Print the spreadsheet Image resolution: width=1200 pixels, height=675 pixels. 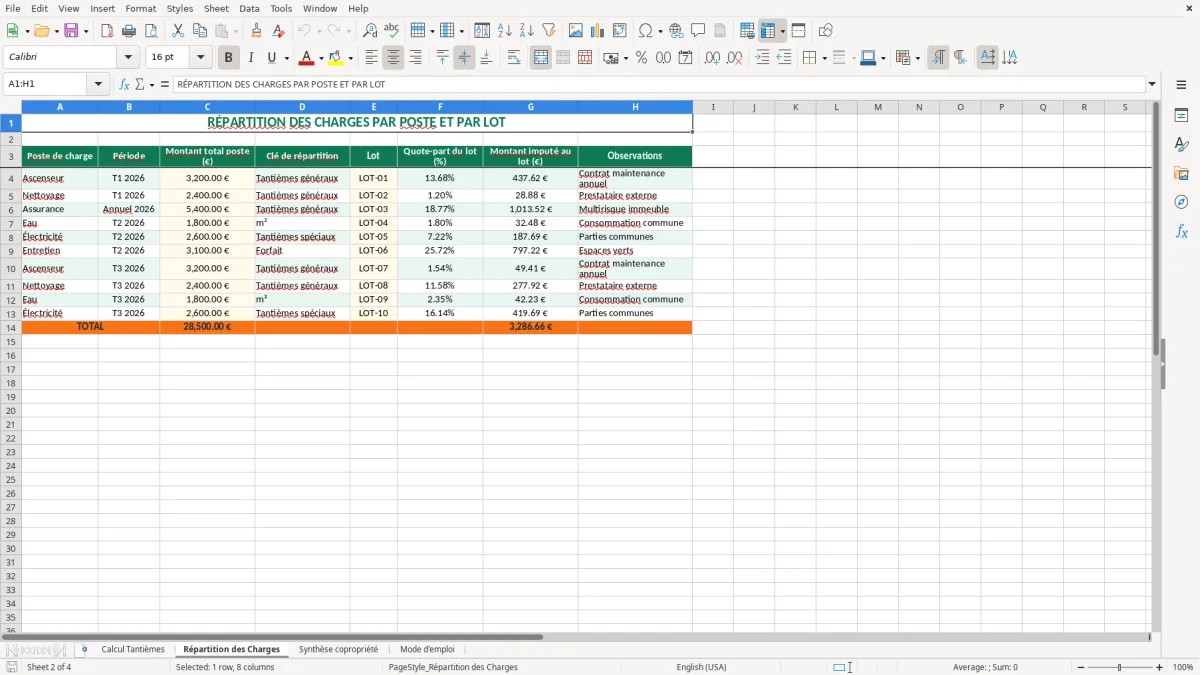pos(129,31)
